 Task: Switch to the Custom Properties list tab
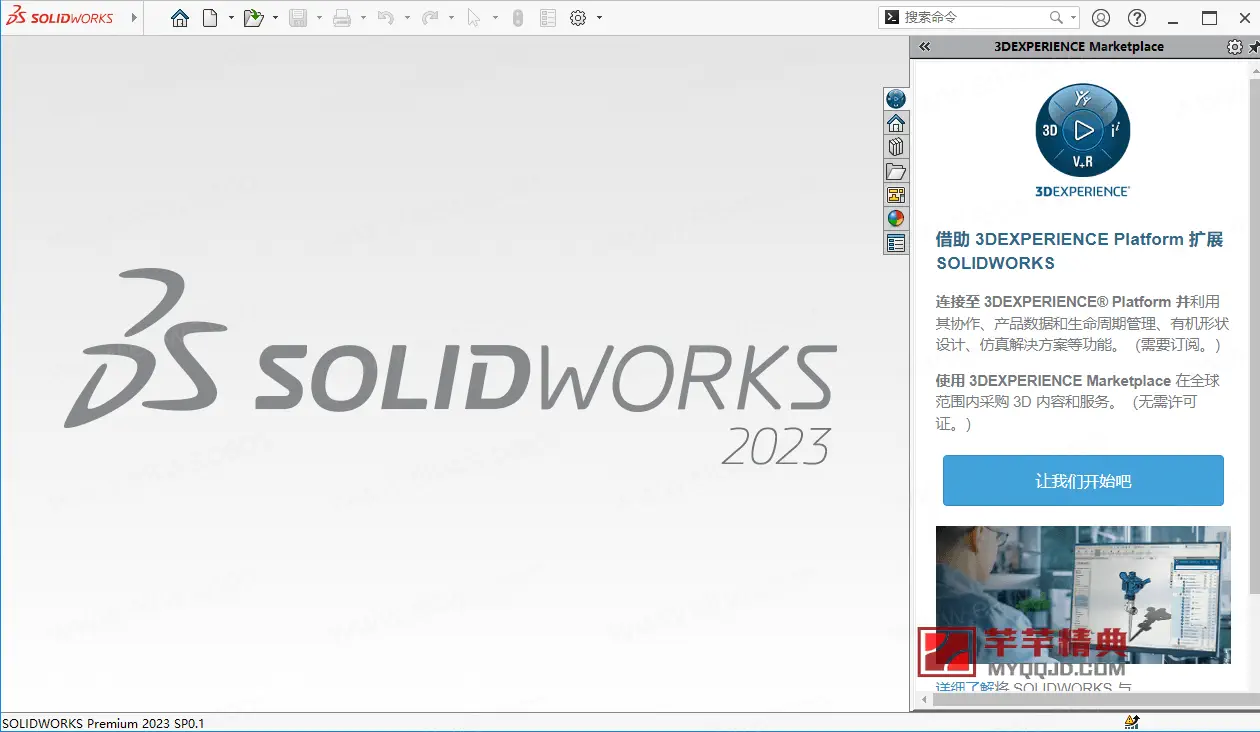[x=896, y=242]
